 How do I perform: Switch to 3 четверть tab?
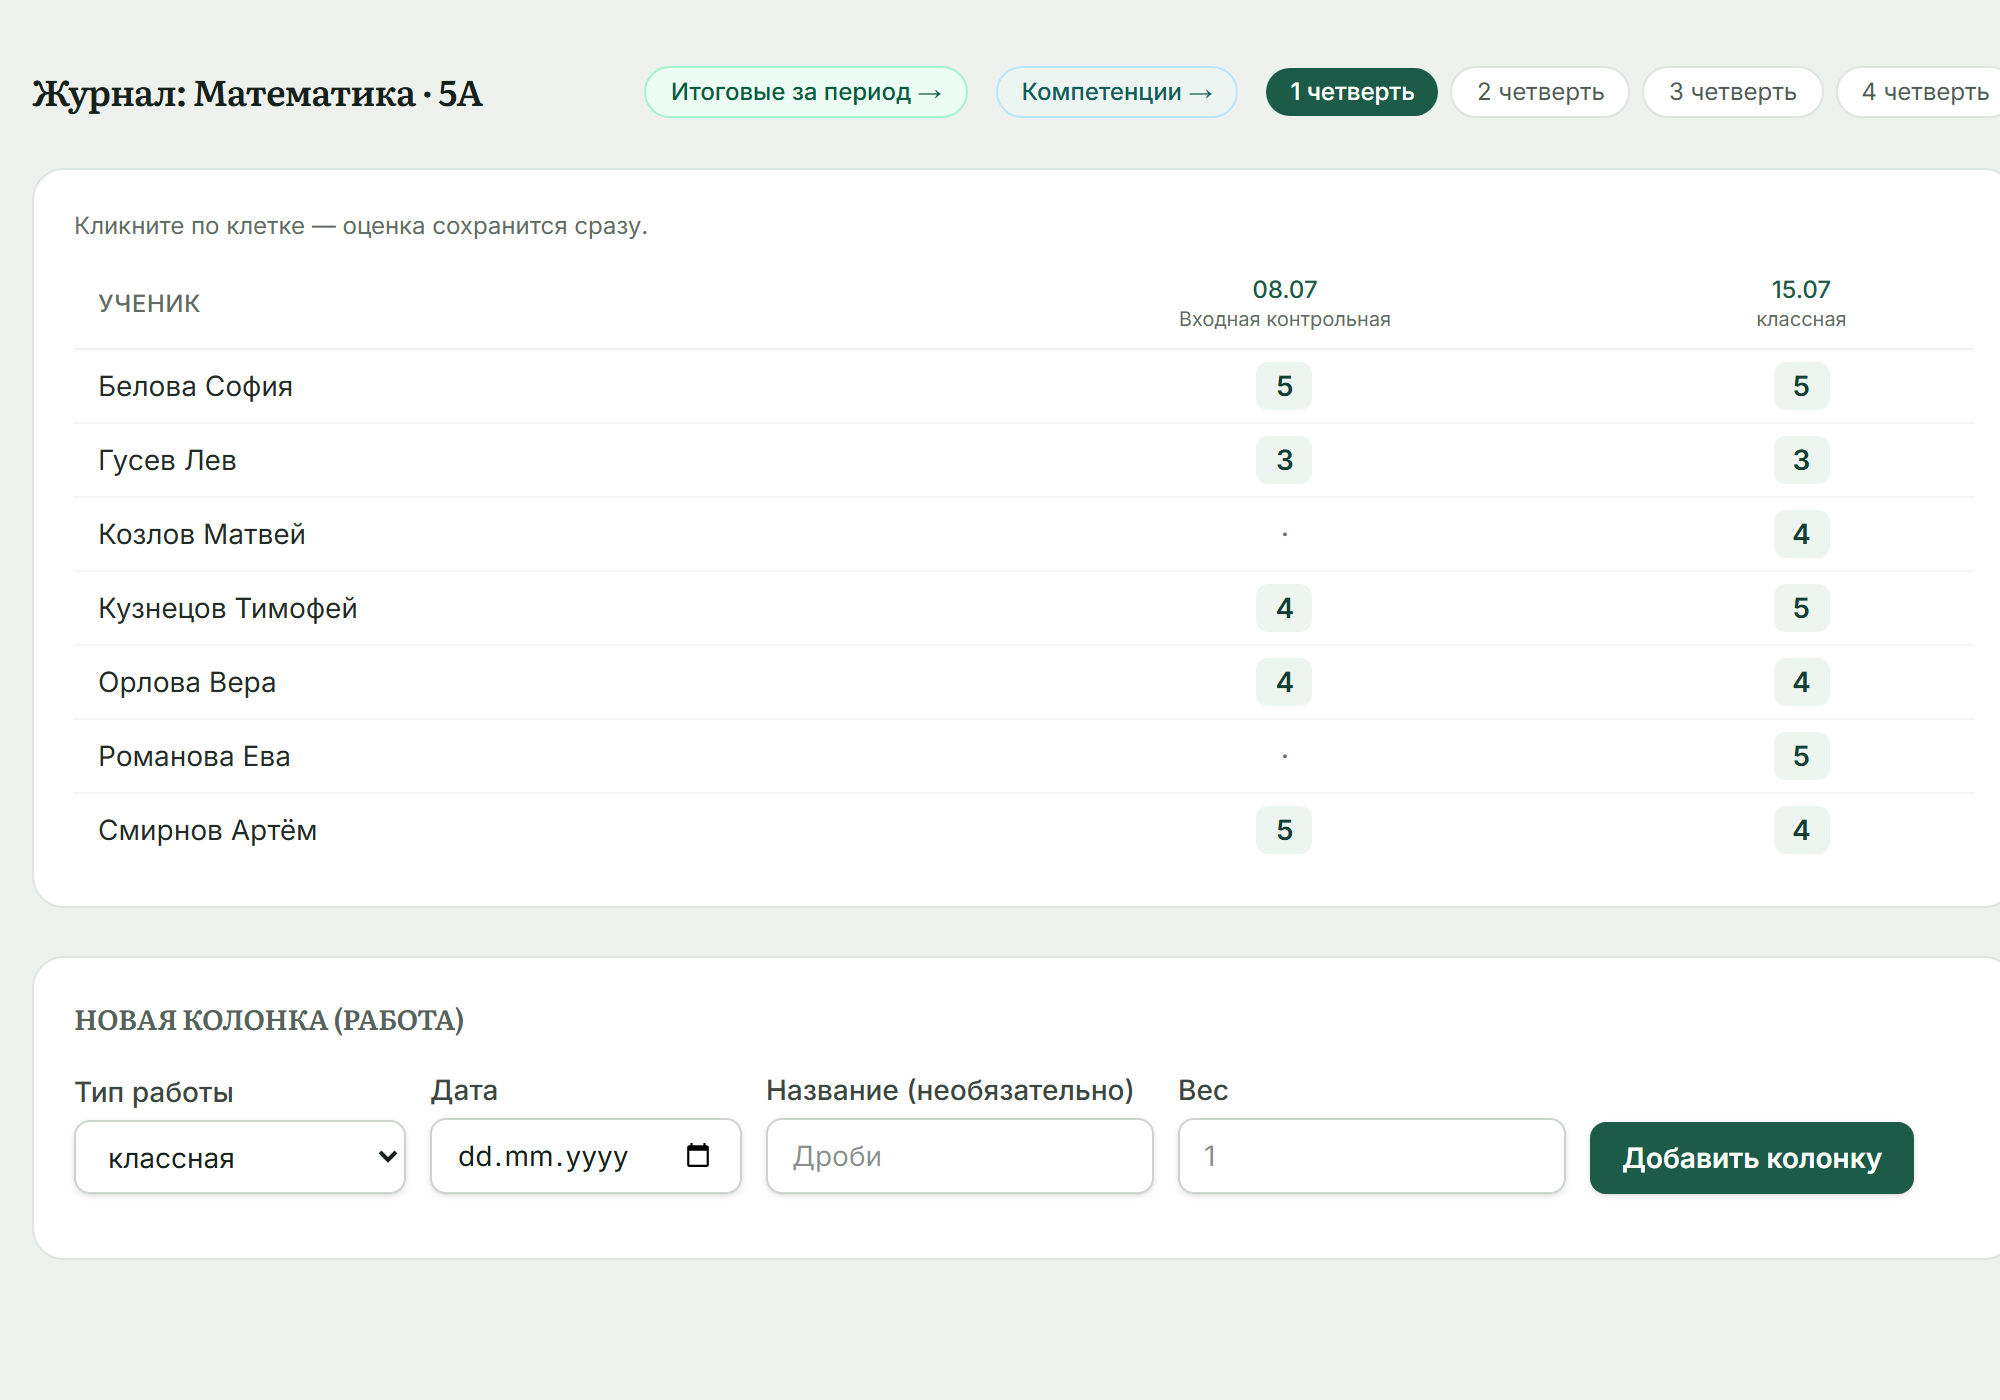1732,92
